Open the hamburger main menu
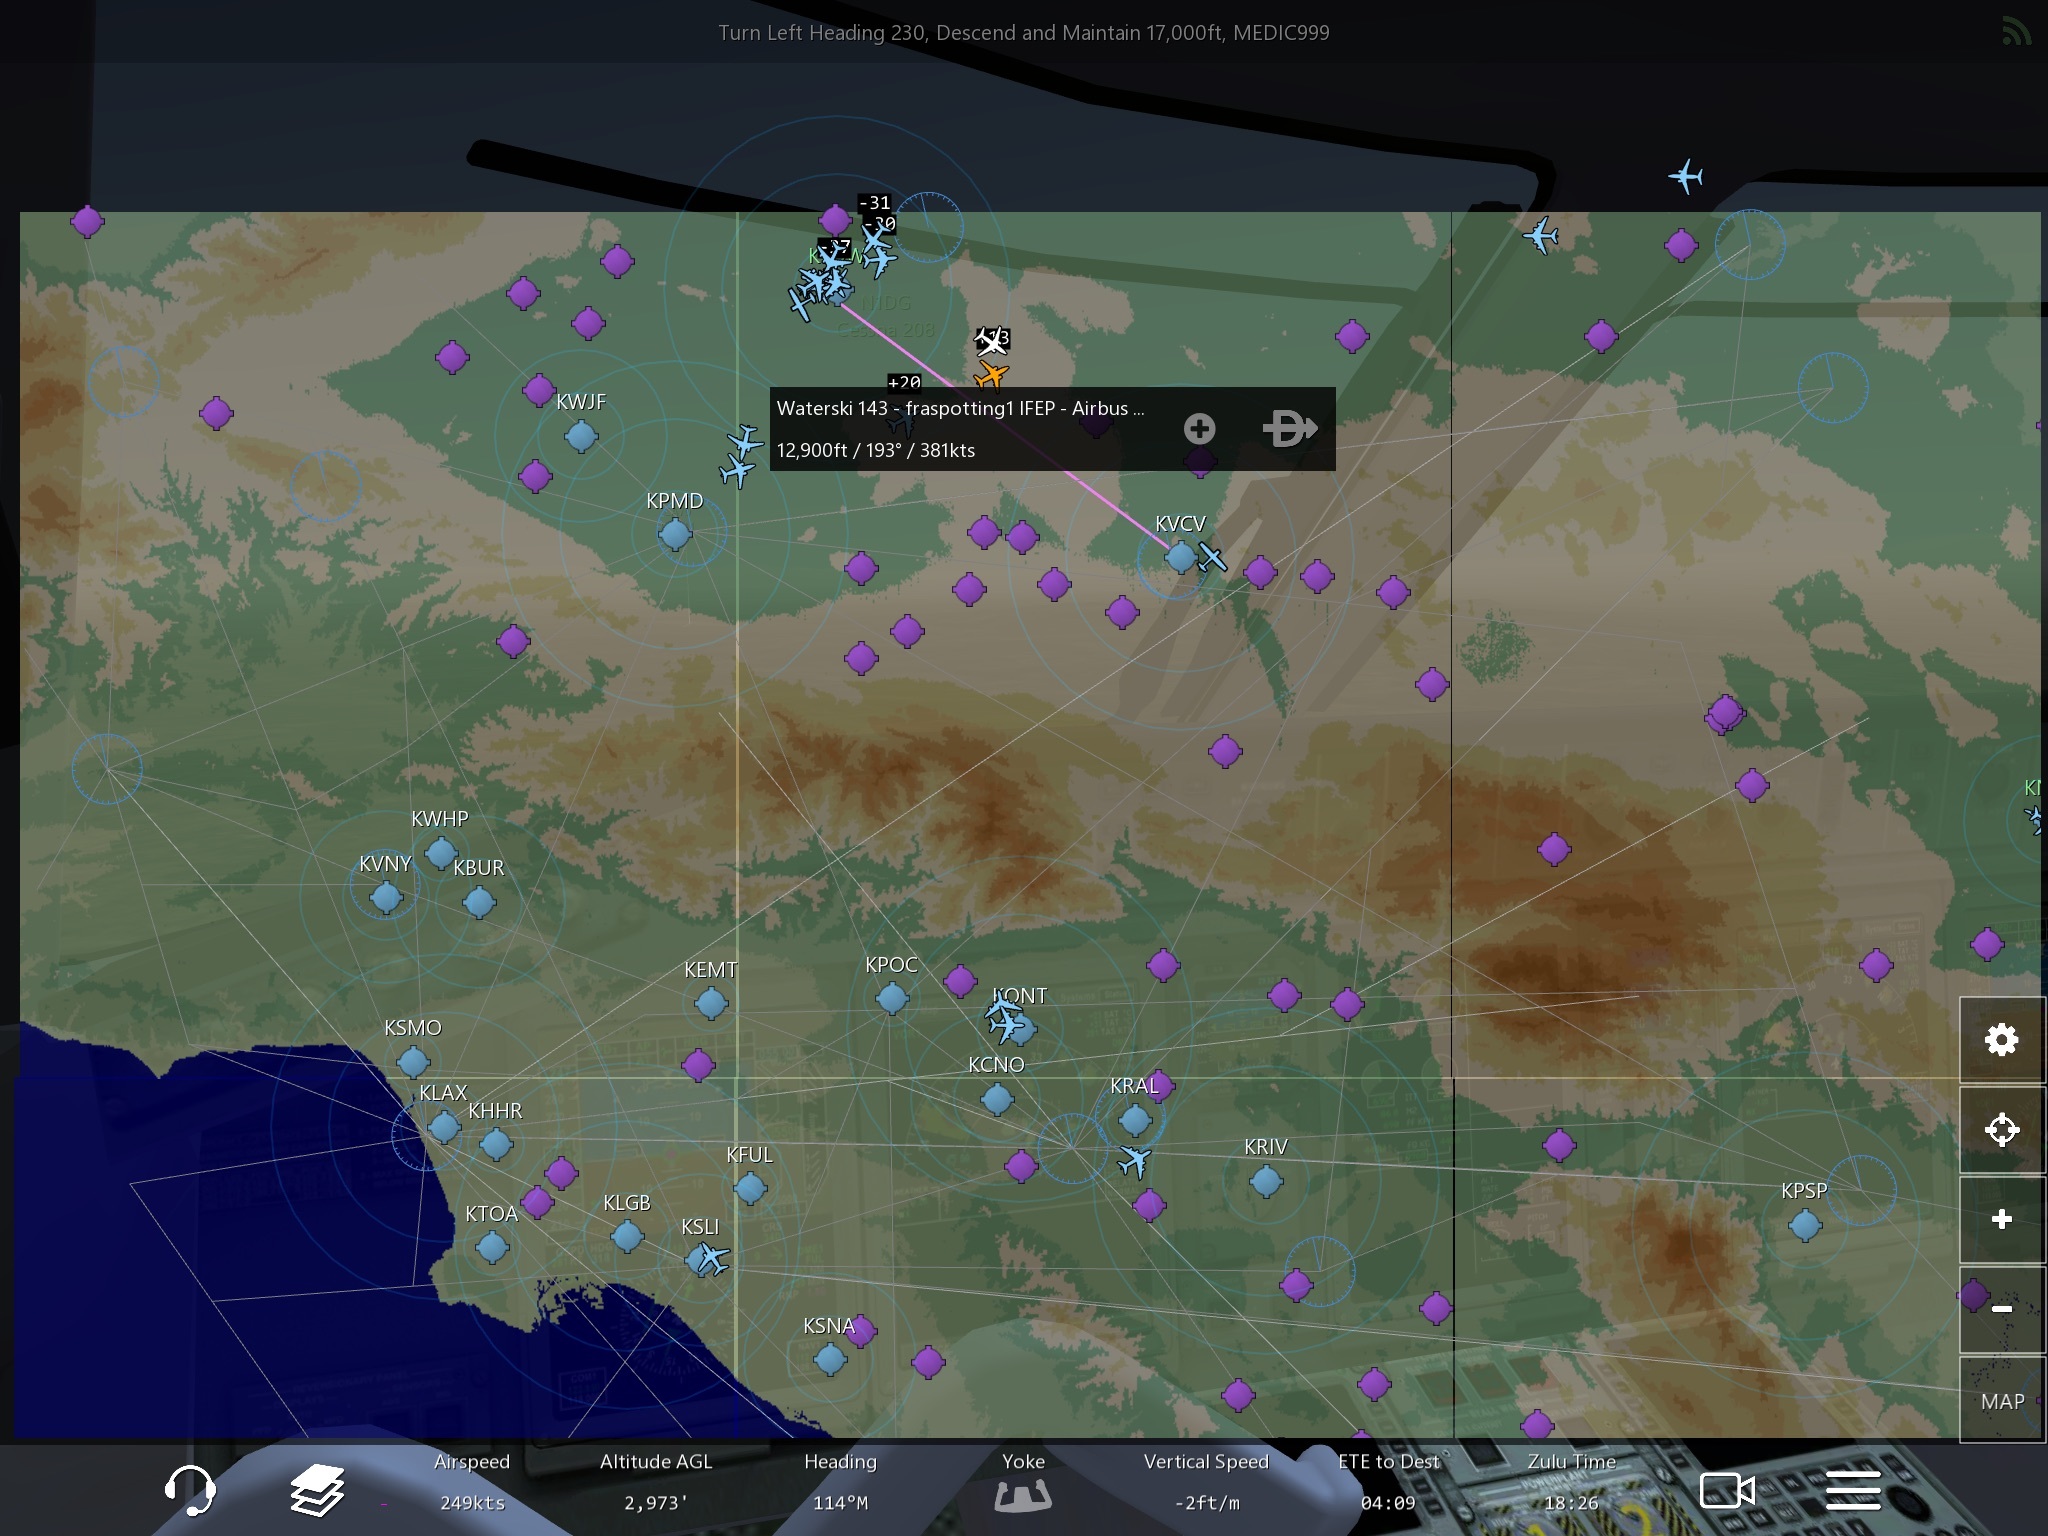 (1853, 1491)
